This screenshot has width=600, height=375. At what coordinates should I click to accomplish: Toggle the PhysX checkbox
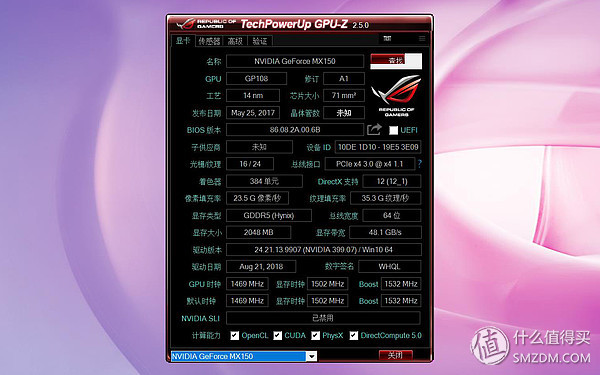(x=315, y=336)
